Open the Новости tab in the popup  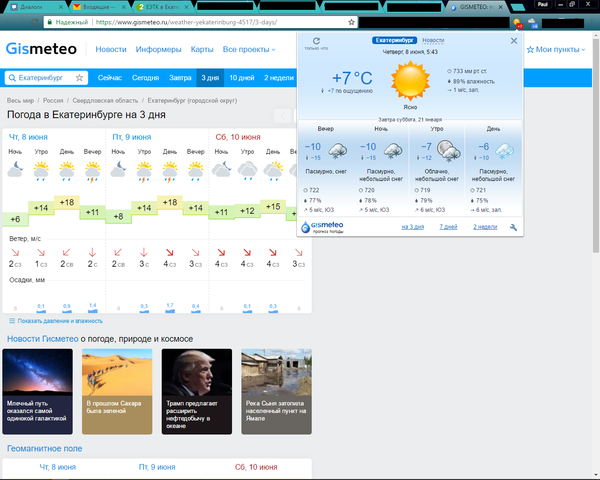click(433, 40)
